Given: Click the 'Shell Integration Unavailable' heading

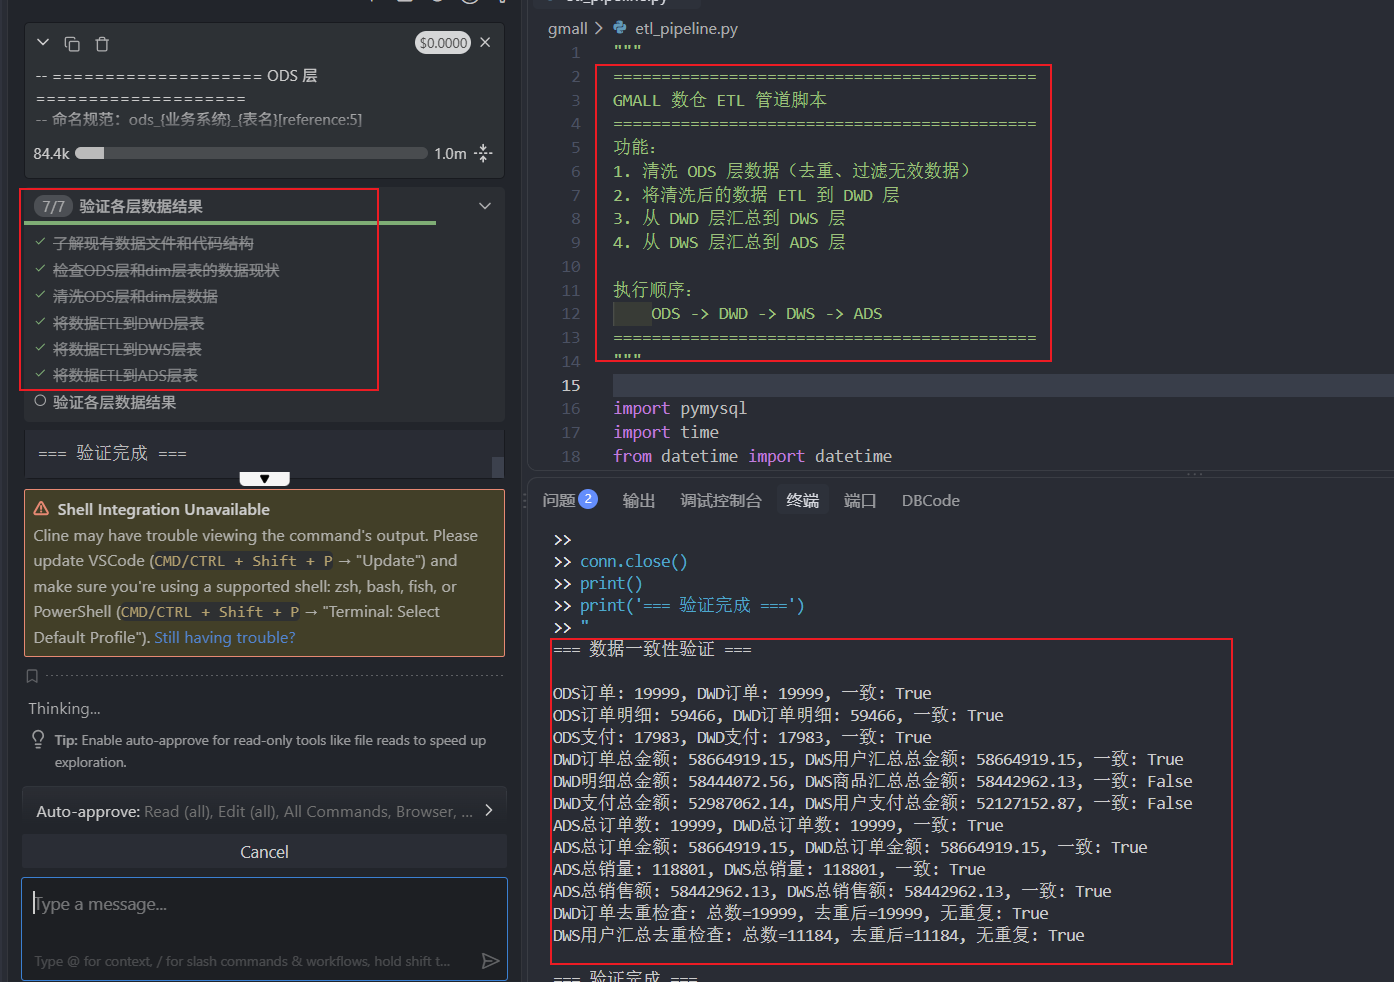Looking at the screenshot, I should [x=164, y=509].
